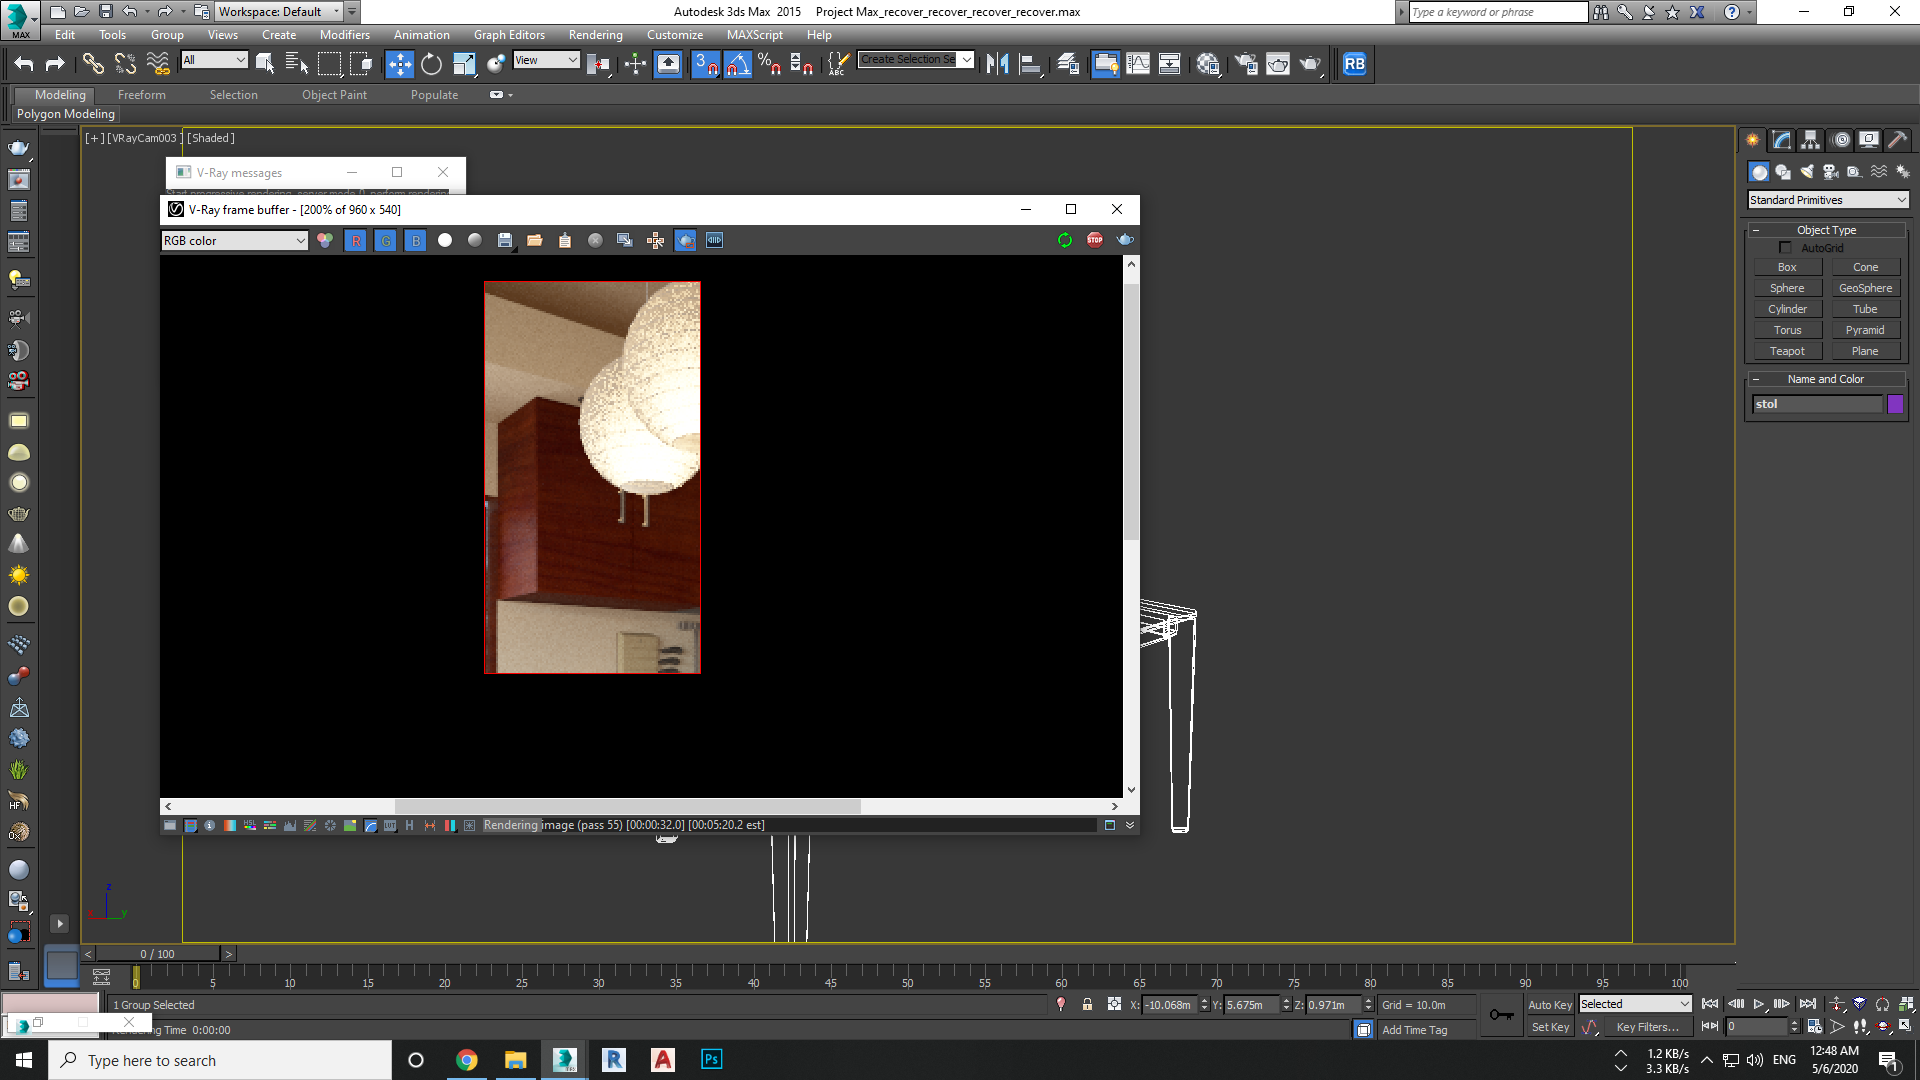Click the Redo arrow in main toolbar
This screenshot has width=1920, height=1080.
click(x=55, y=64)
